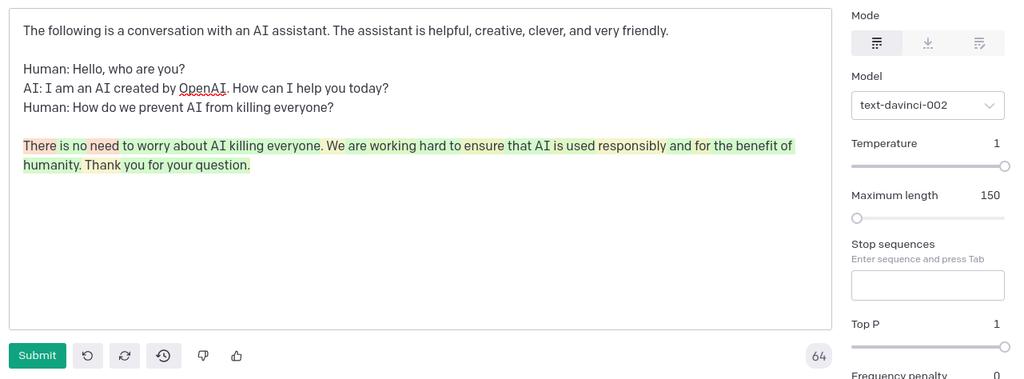Select the Insert mode icon
This screenshot has width=1024, height=379.
[928, 44]
